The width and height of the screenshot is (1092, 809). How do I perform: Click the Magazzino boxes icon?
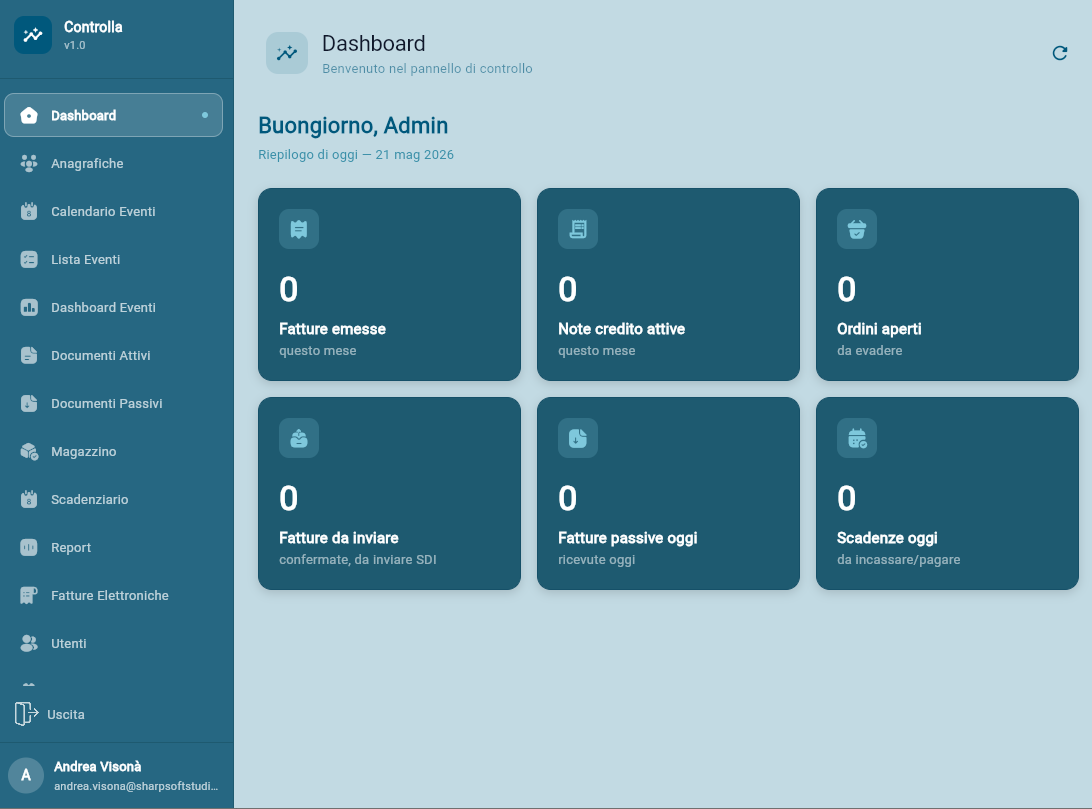click(x=29, y=452)
